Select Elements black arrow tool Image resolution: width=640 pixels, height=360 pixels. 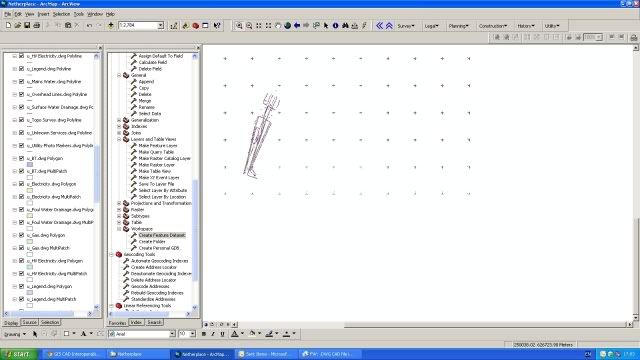pyautogui.click(x=326, y=26)
